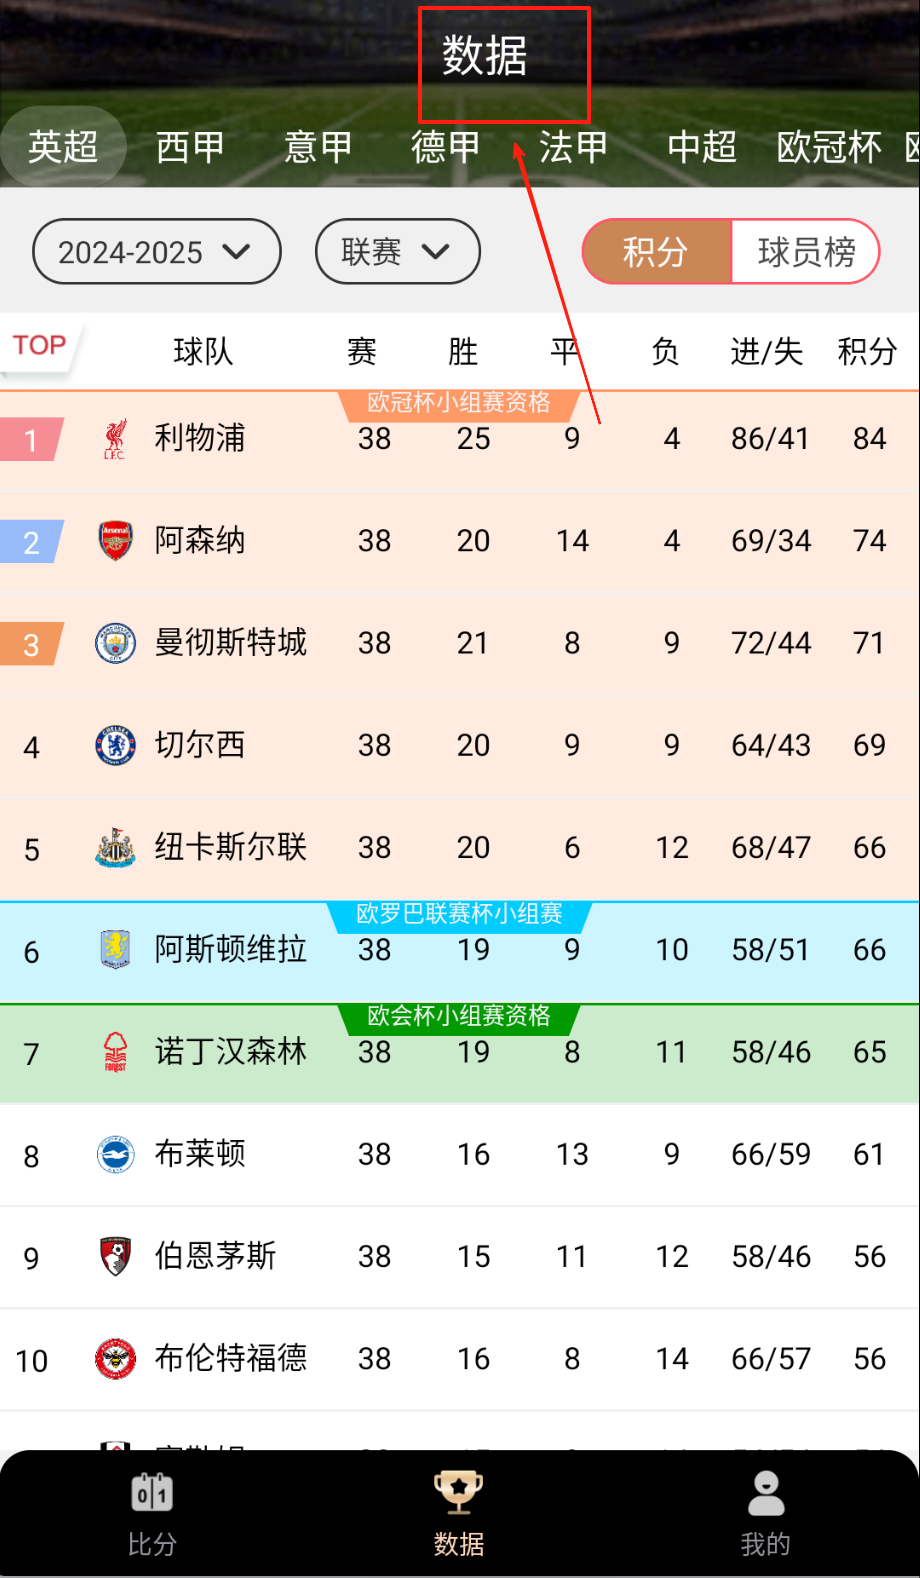
Task: Switch to the 西甲 league tab
Action: (x=190, y=148)
